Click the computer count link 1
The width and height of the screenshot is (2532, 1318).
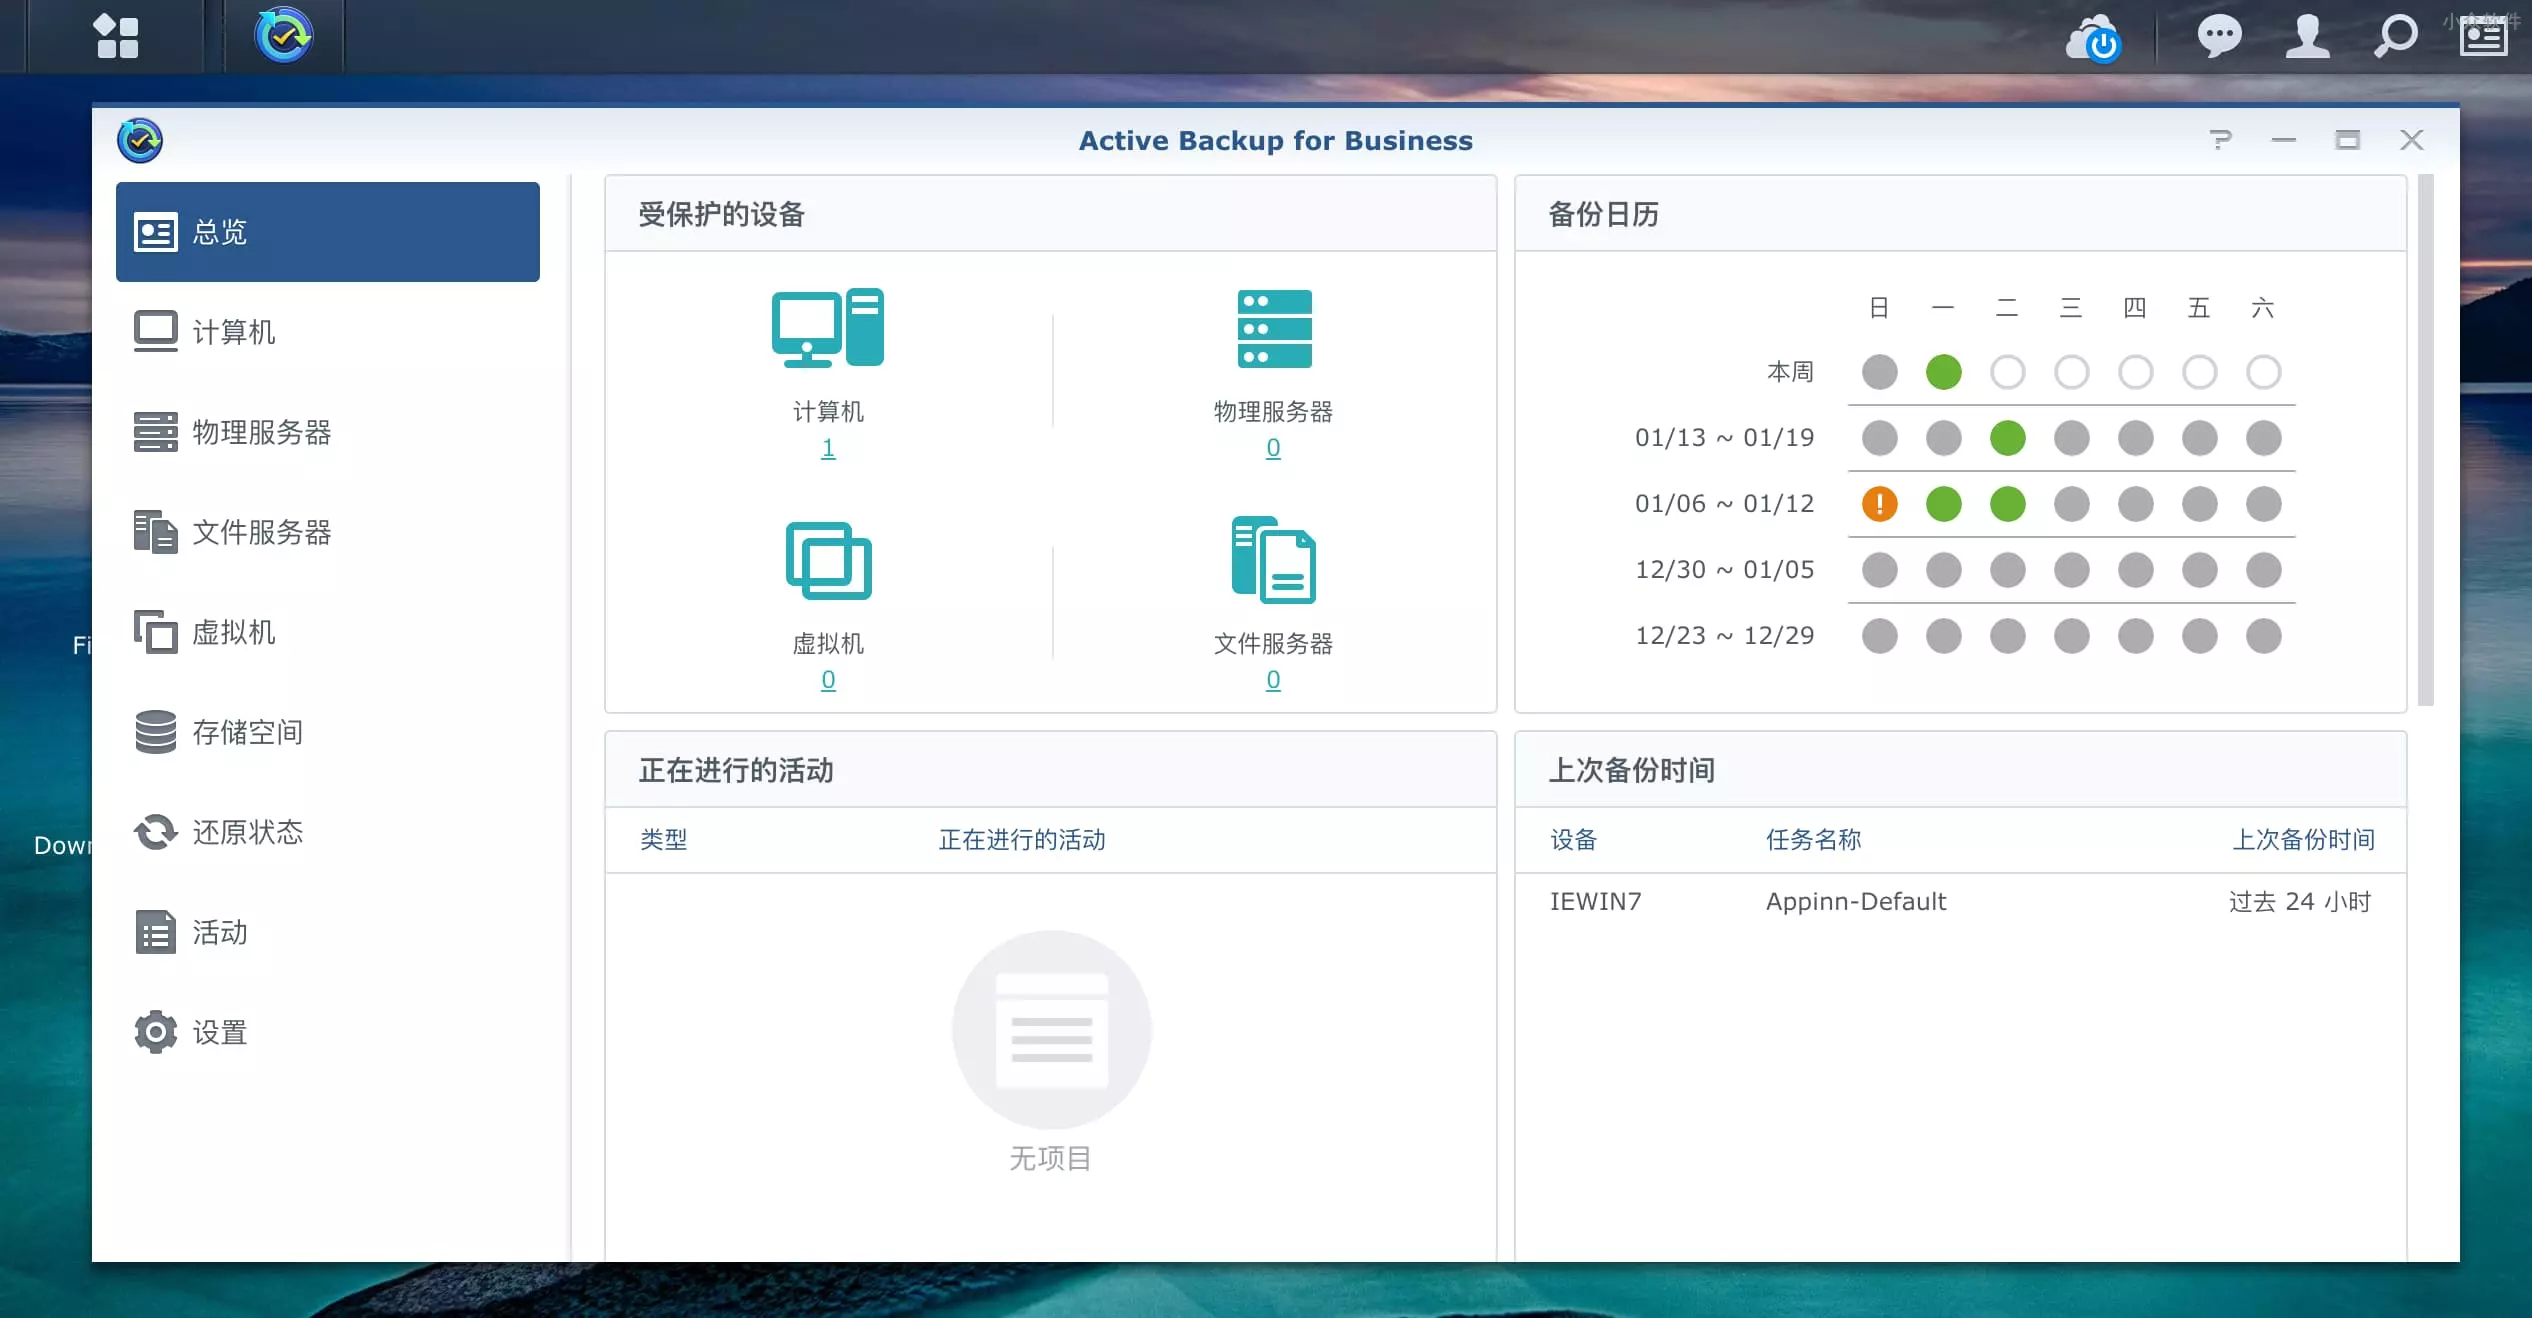[828, 448]
